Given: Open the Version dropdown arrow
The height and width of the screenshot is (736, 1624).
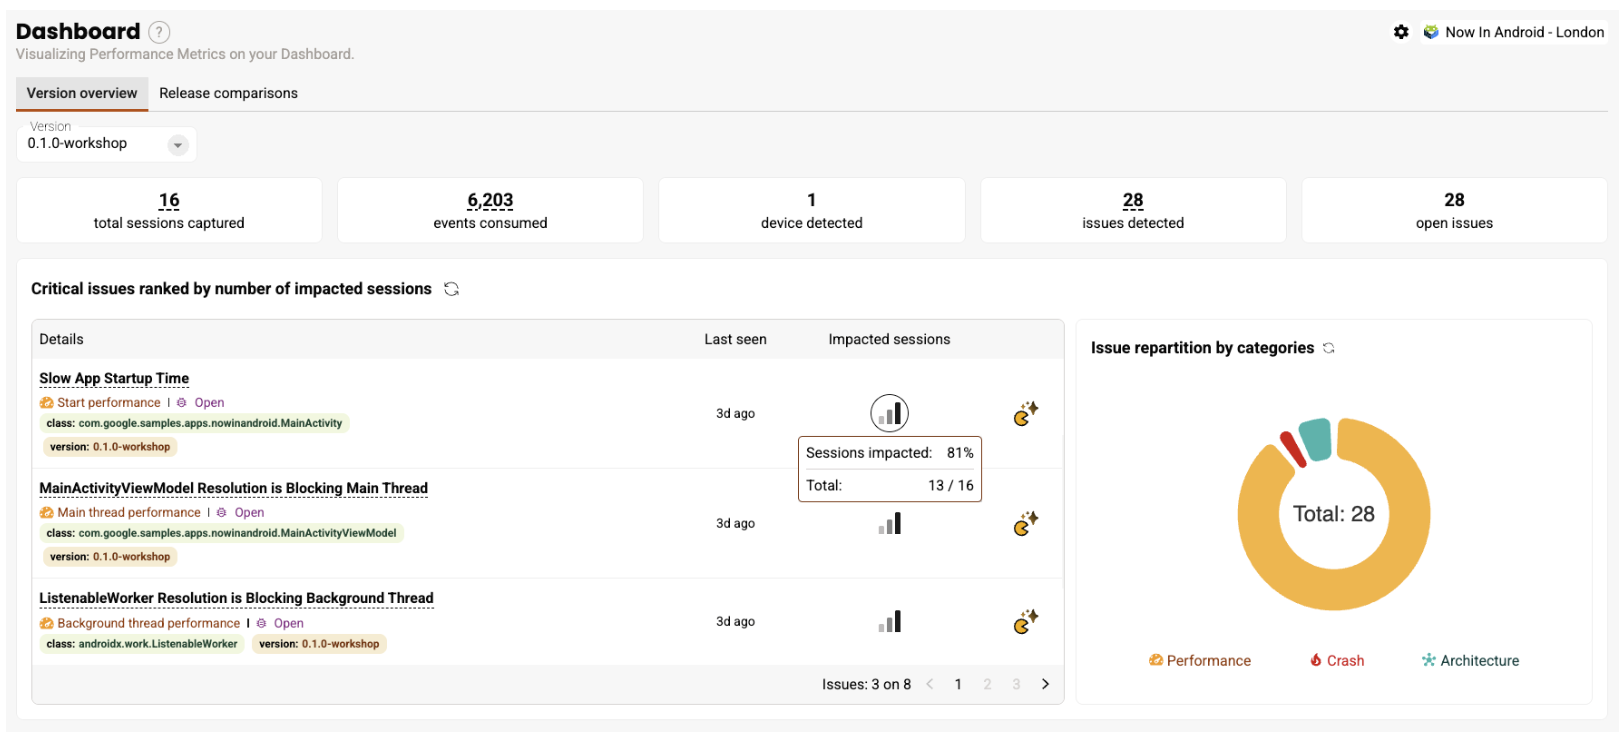Looking at the screenshot, I should coord(178,145).
